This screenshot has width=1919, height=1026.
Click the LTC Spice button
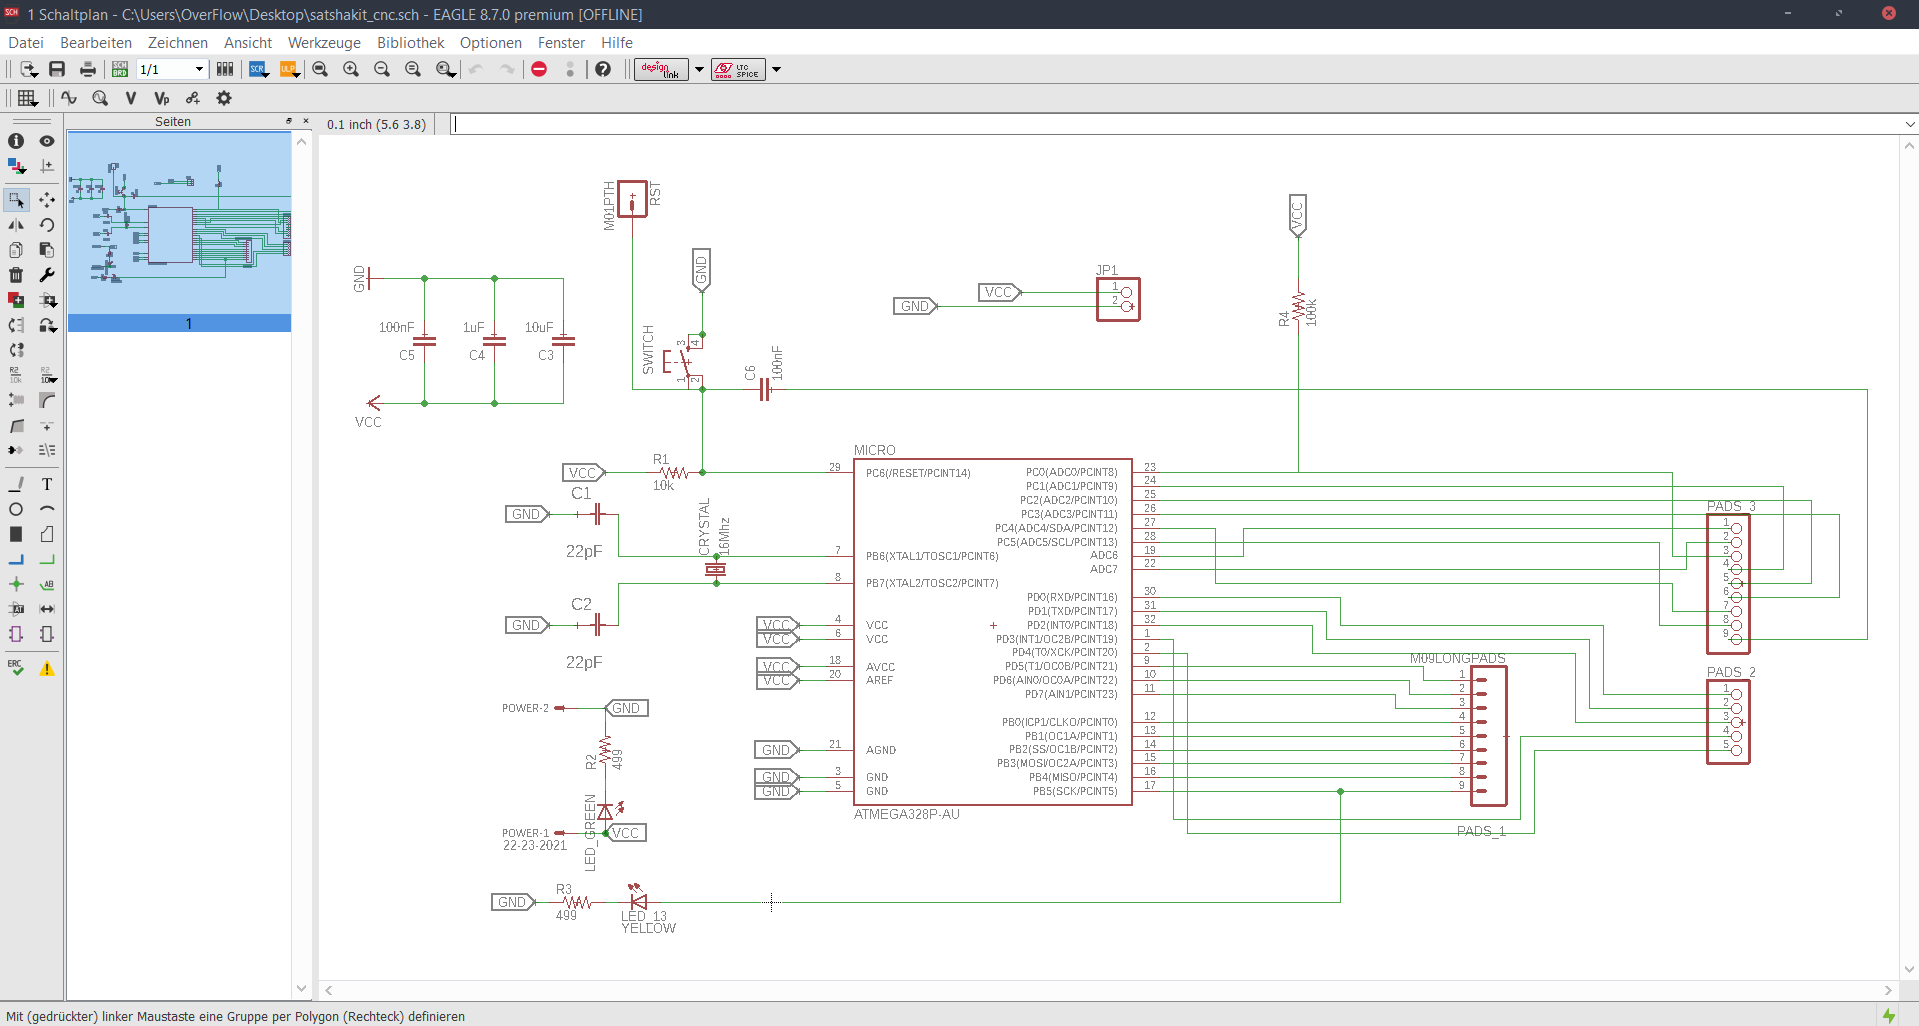point(738,69)
